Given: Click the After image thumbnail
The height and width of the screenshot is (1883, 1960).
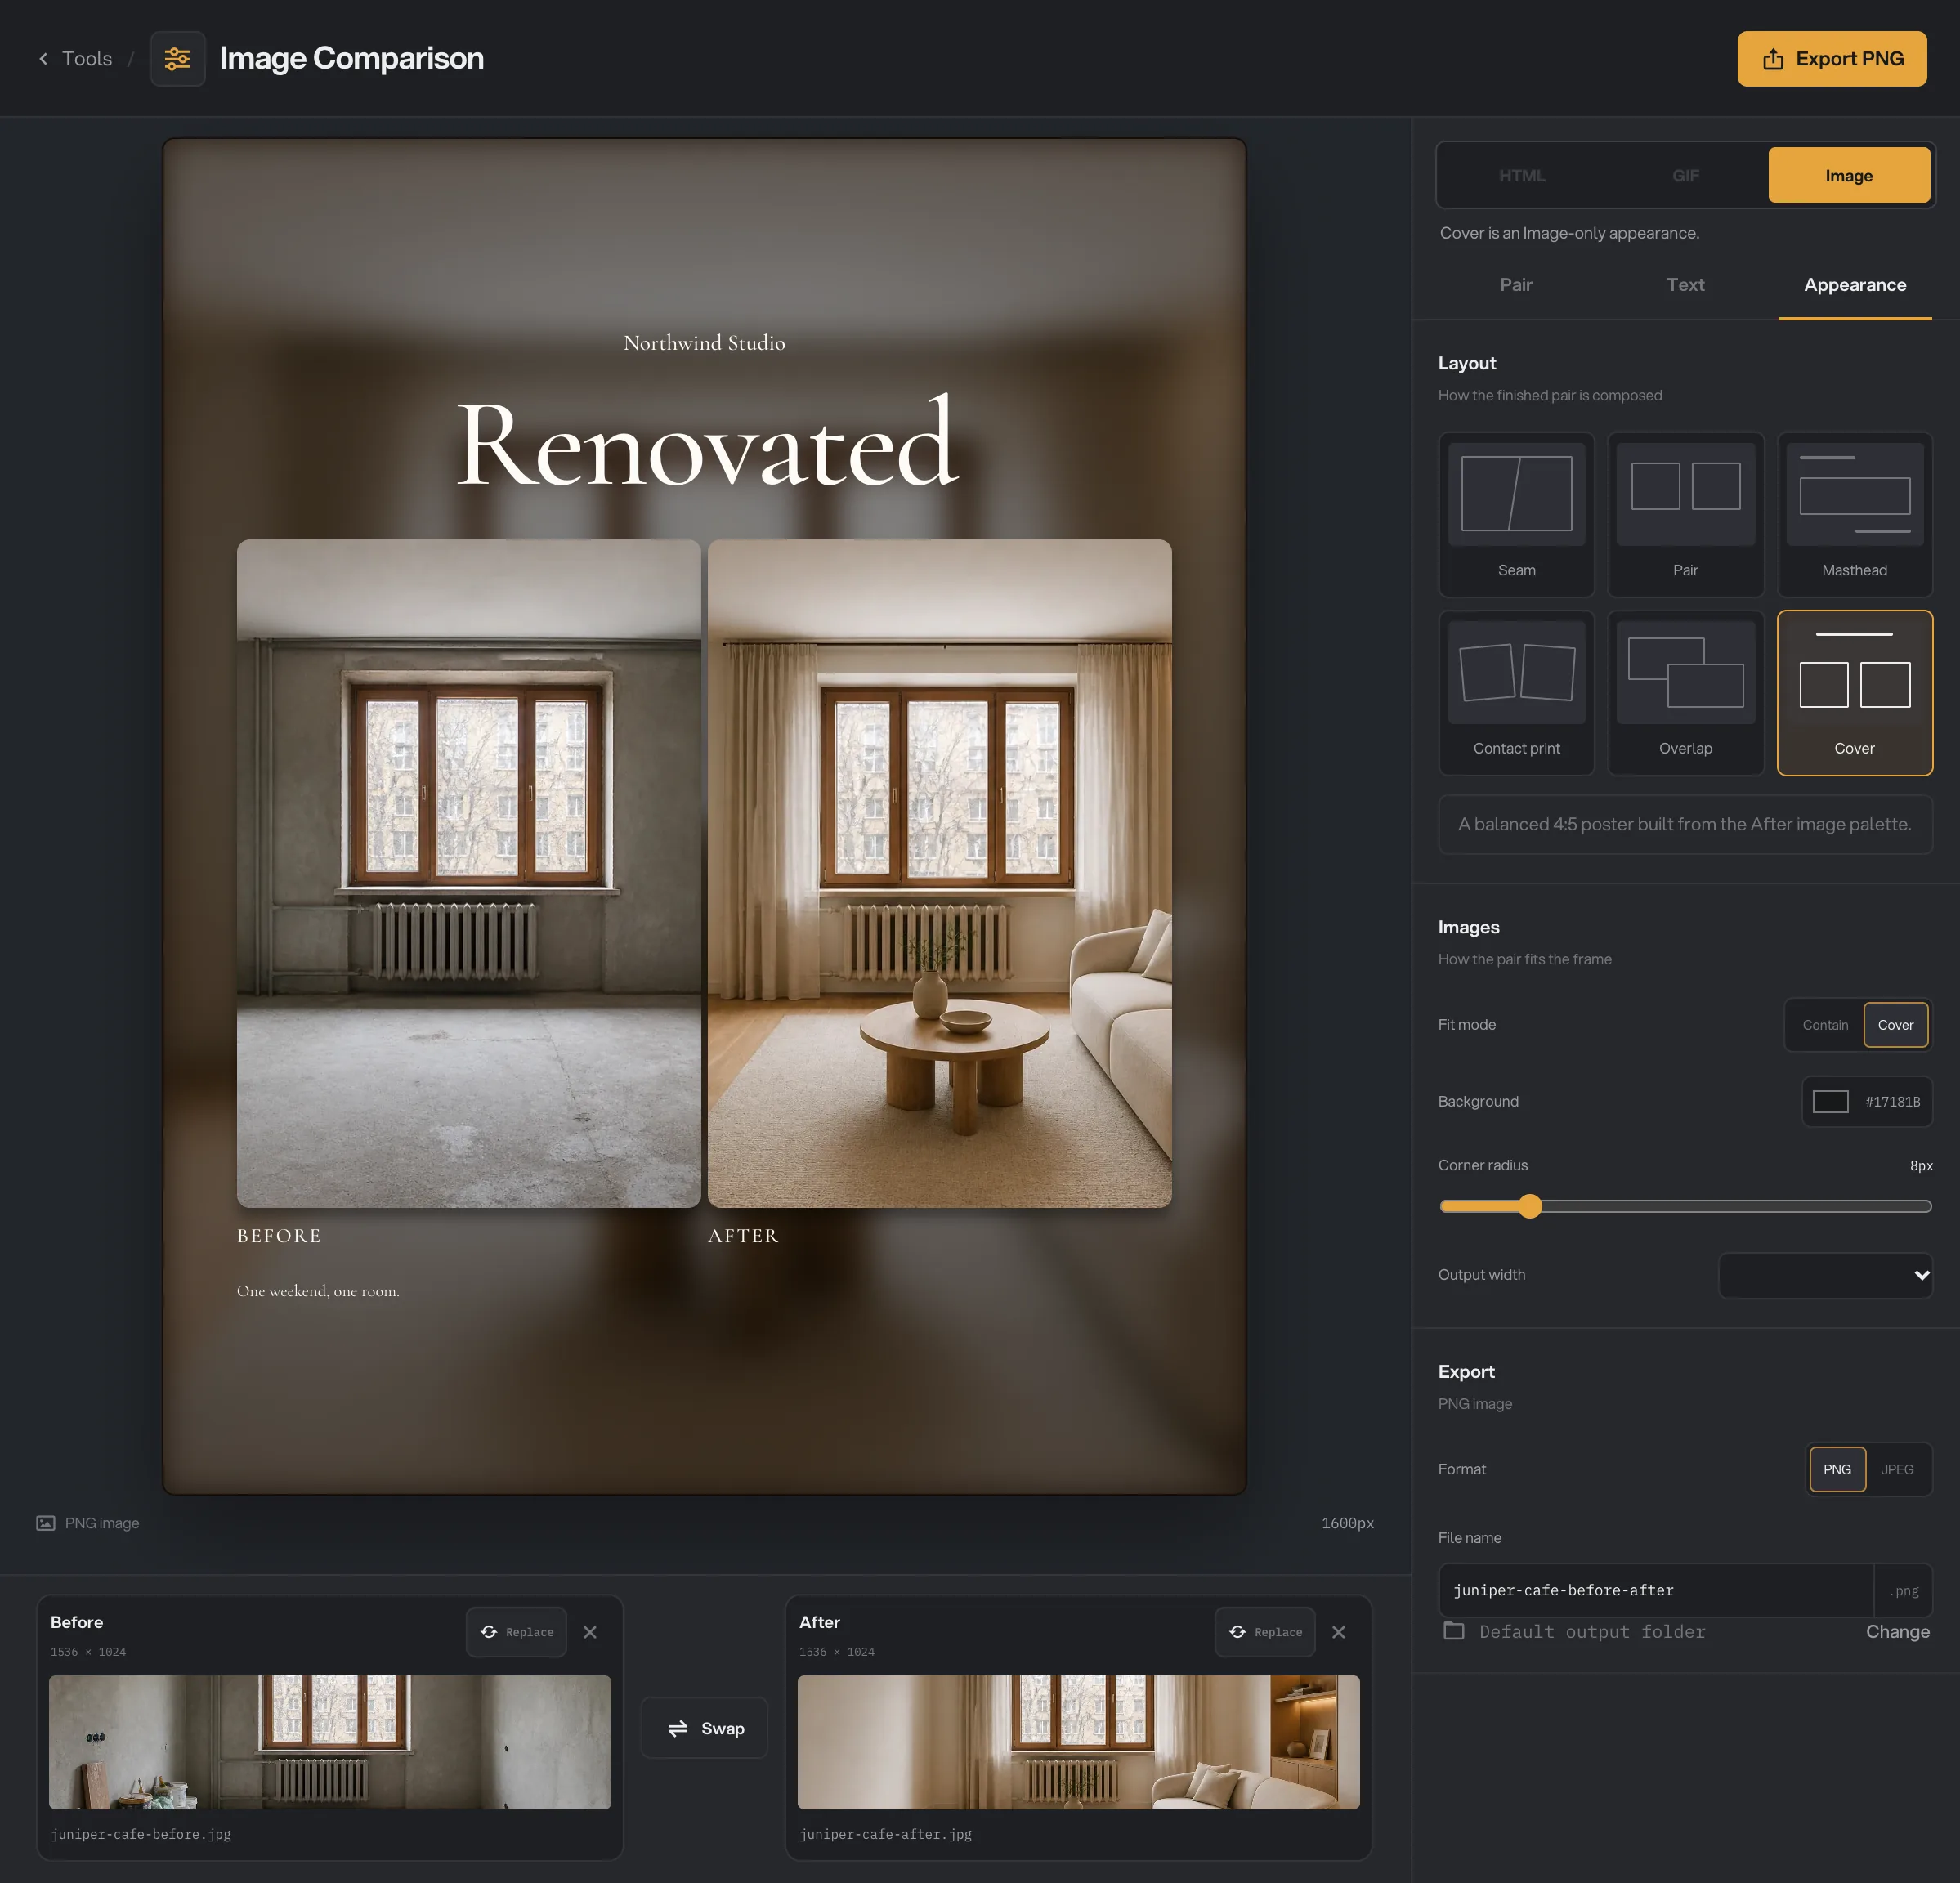Looking at the screenshot, I should 1078,1742.
